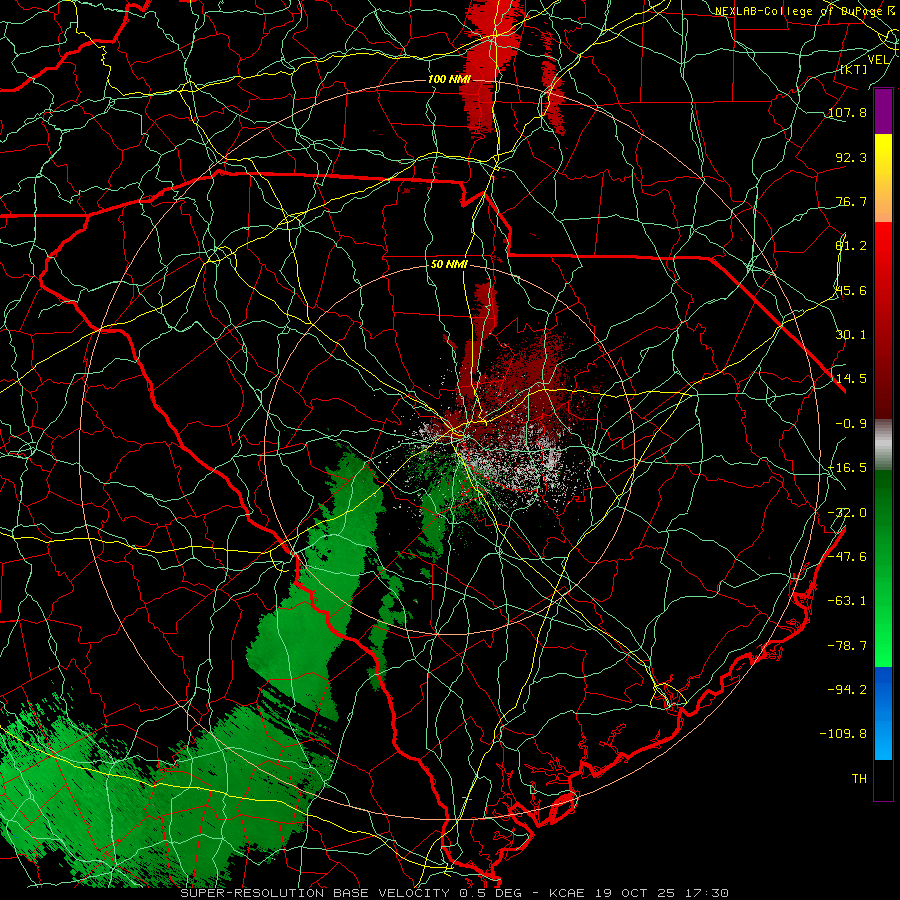Click the gray zero-velocity segment of color bar
The width and height of the screenshot is (900, 900).
point(883,445)
